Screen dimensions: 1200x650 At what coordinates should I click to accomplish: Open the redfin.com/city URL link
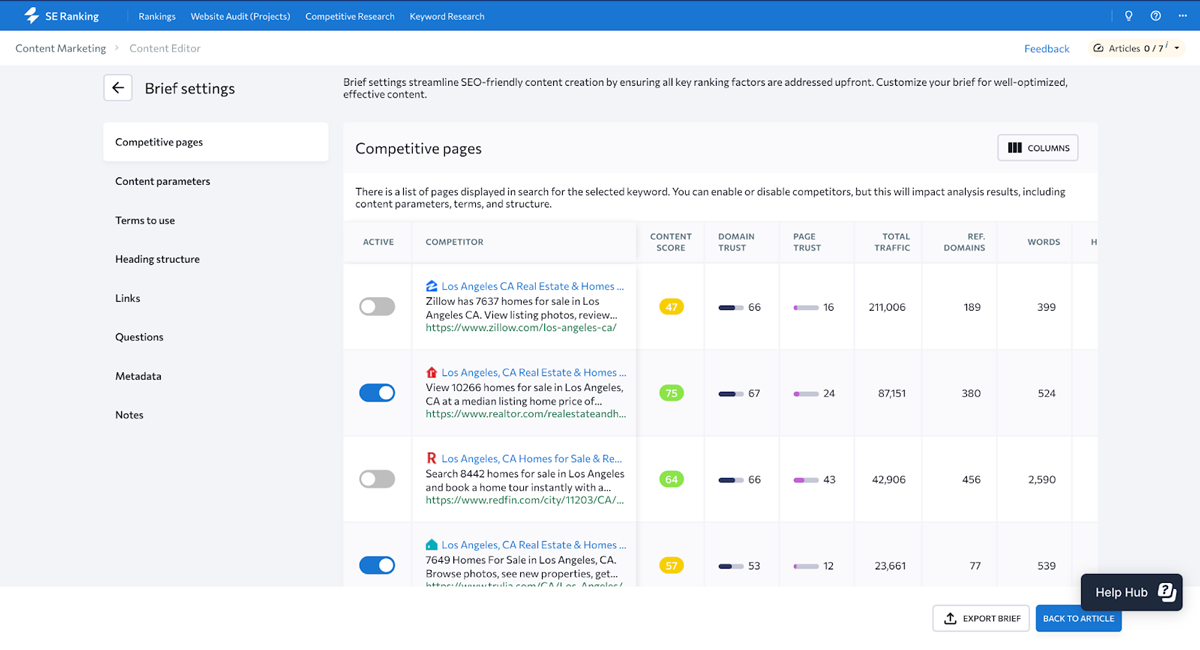(525, 500)
